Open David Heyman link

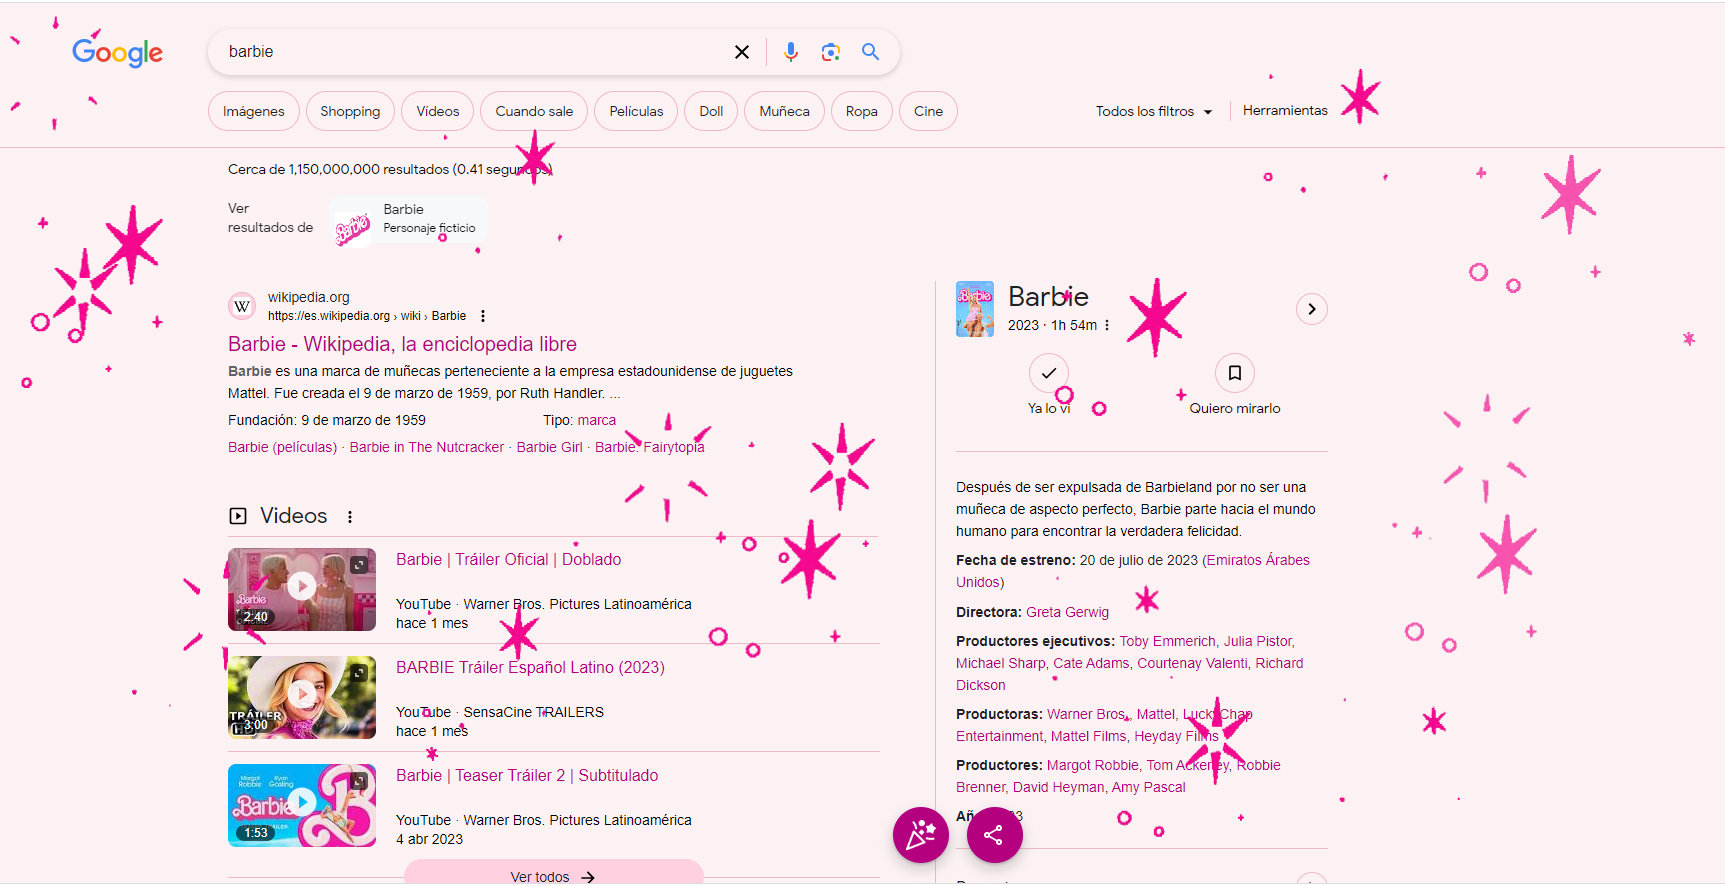1058,787
